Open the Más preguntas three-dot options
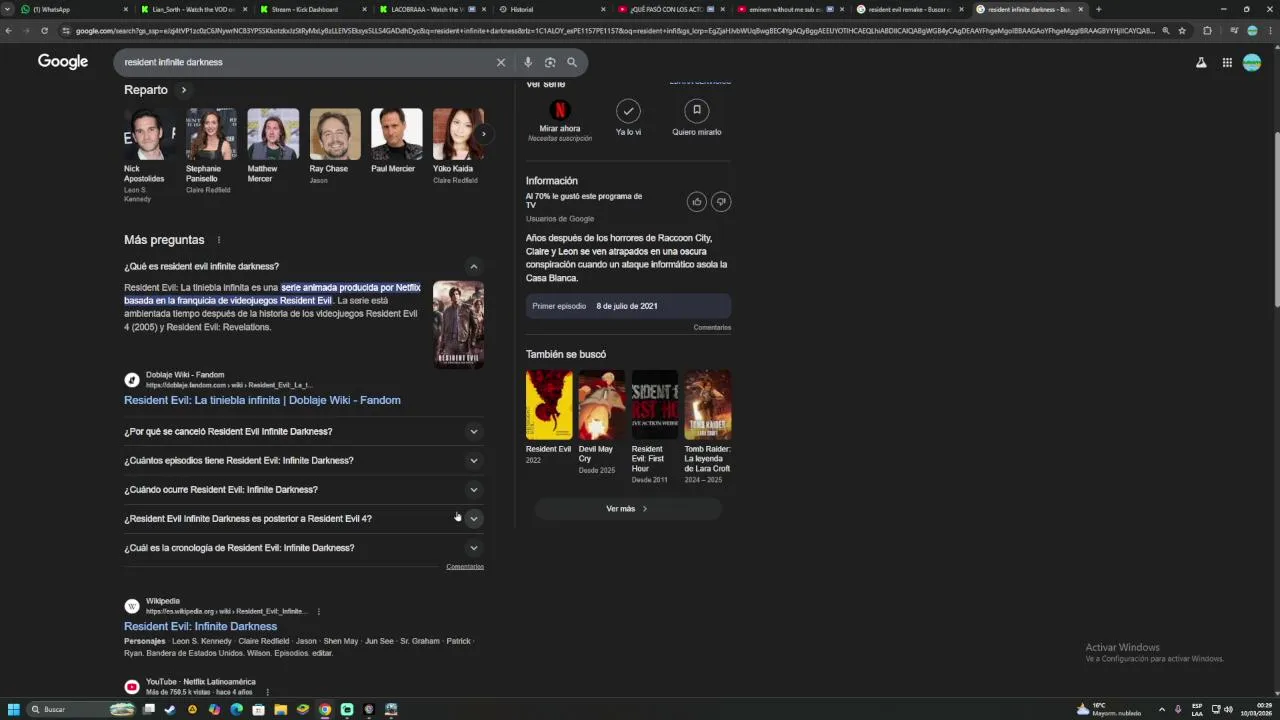The width and height of the screenshot is (1280, 720). click(x=219, y=240)
